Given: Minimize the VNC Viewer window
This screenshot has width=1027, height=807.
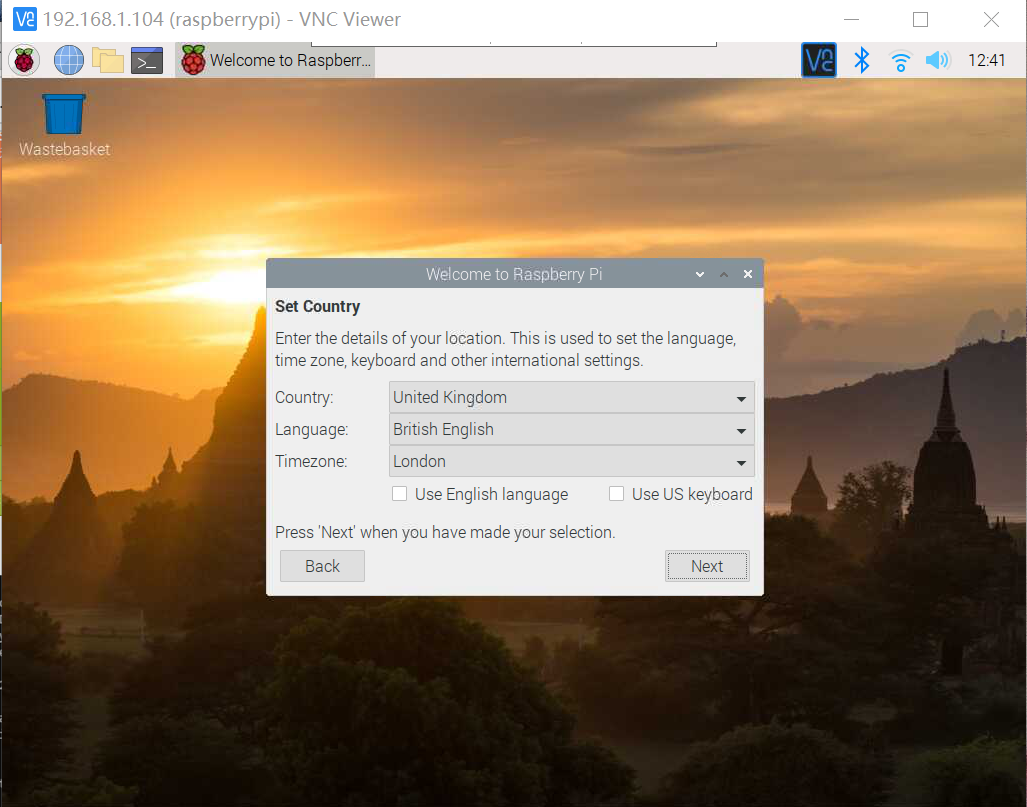Looking at the screenshot, I should 851,20.
